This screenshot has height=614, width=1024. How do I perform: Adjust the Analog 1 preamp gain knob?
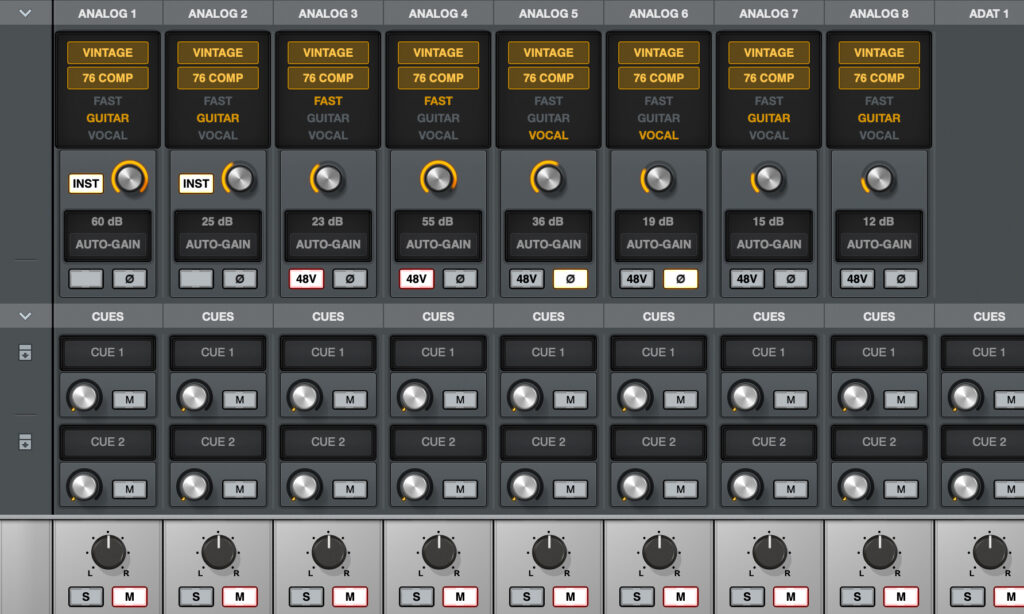click(129, 178)
